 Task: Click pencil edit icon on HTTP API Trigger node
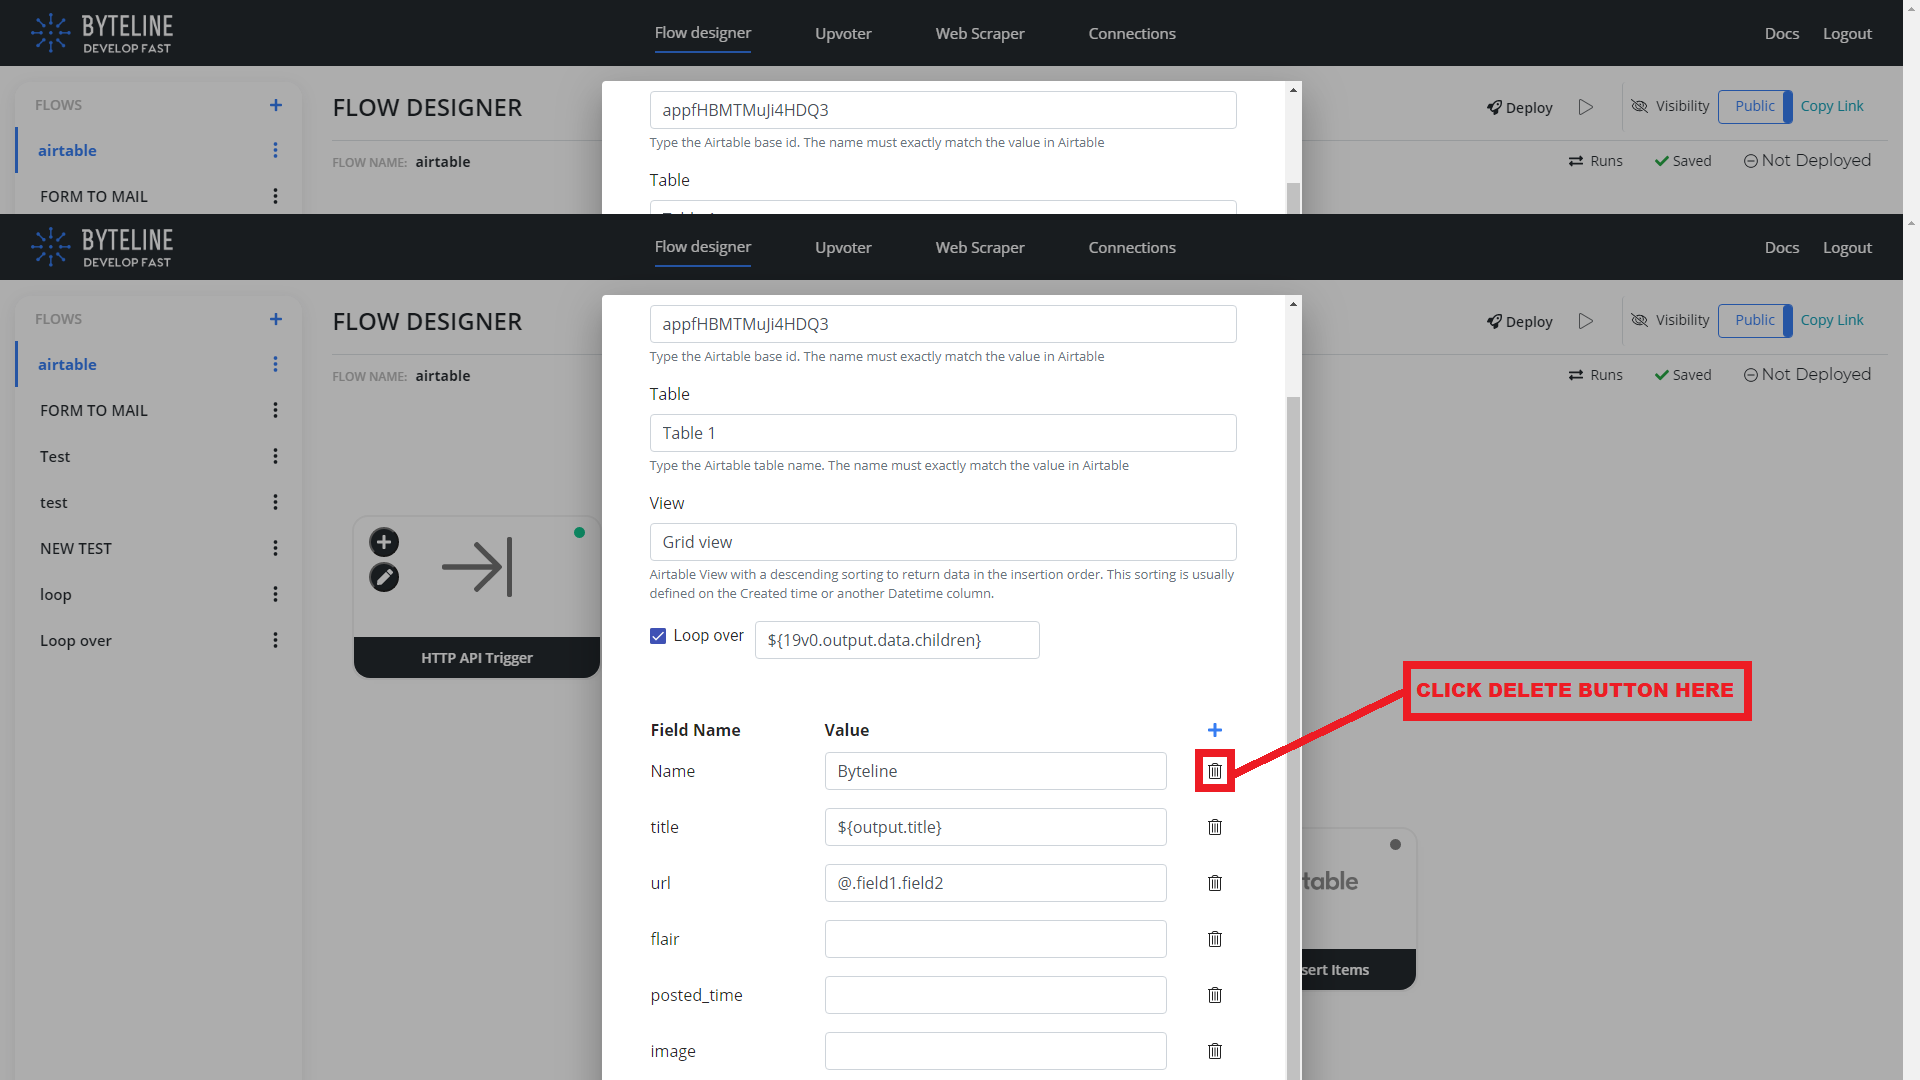coord(384,577)
